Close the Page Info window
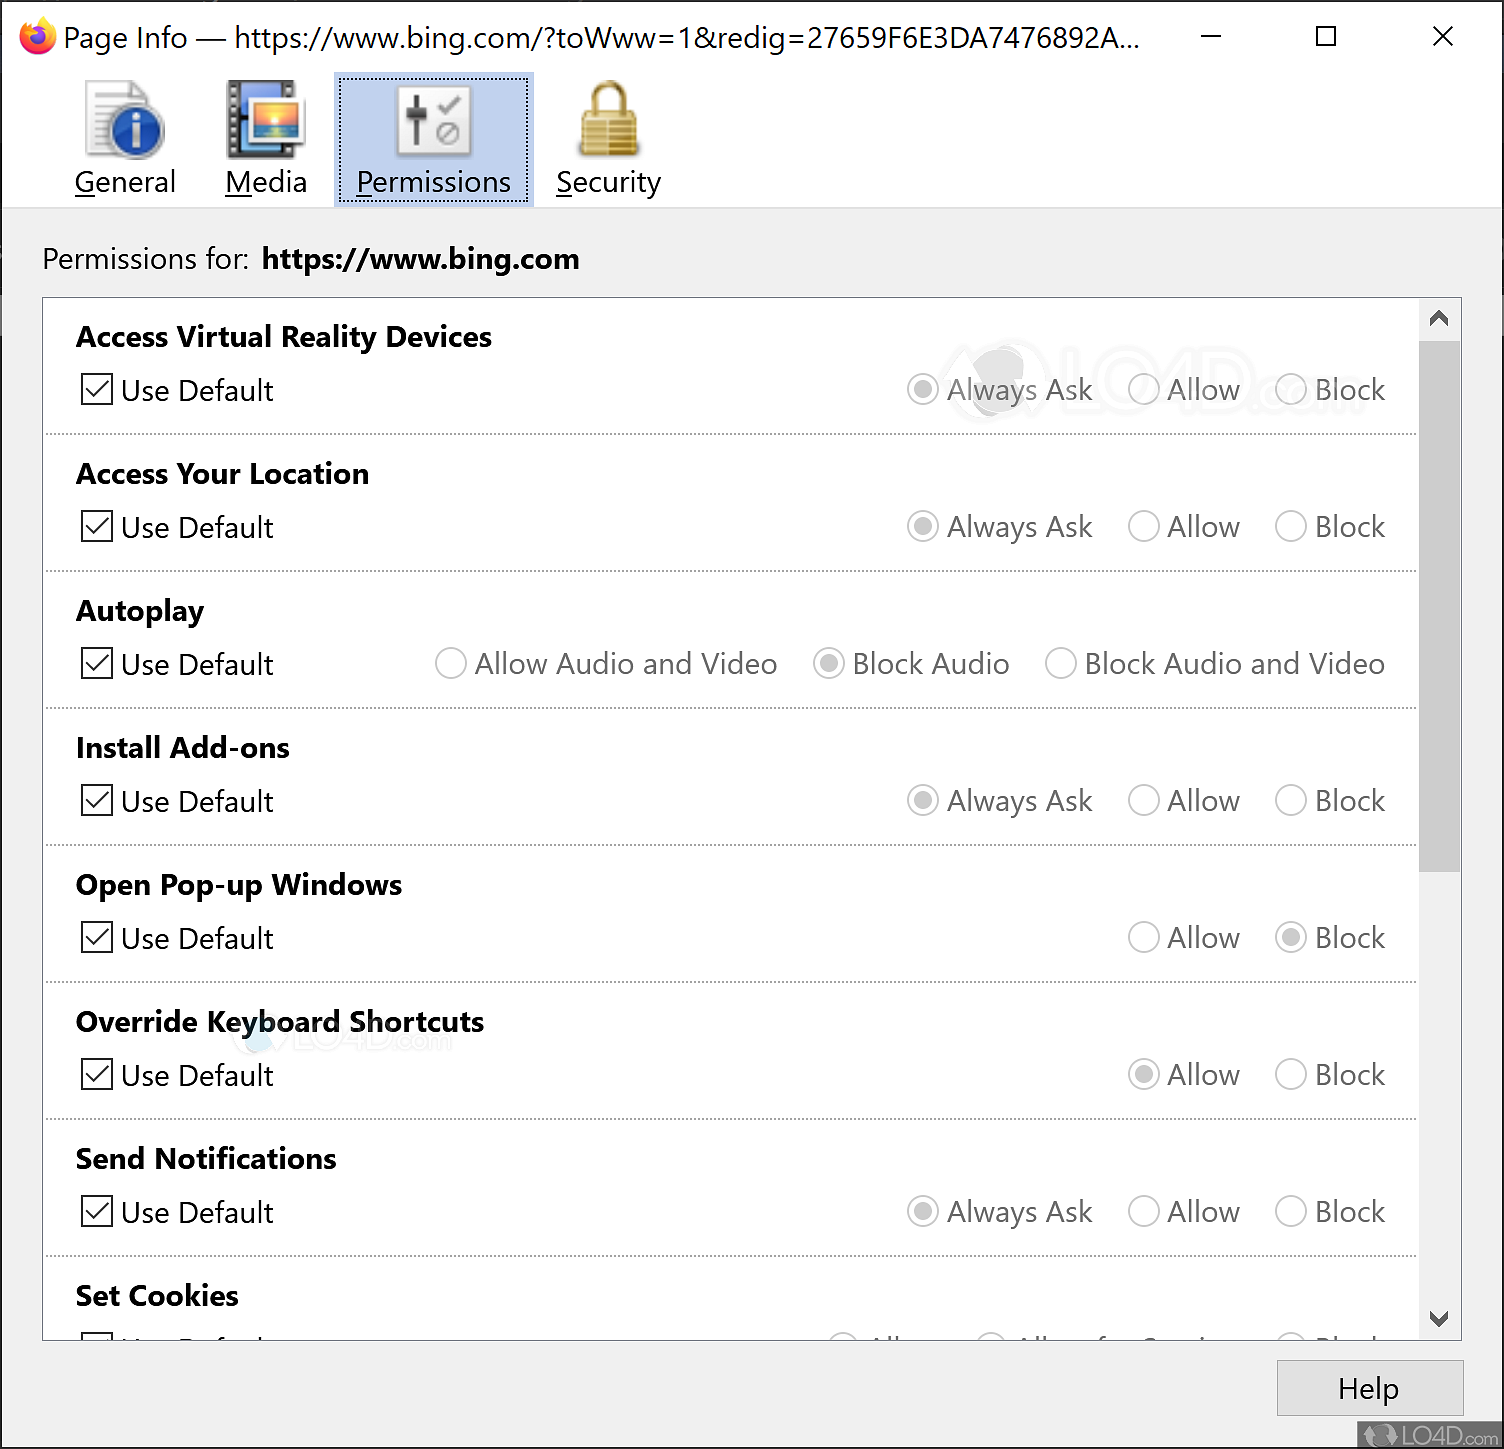 1442,37
